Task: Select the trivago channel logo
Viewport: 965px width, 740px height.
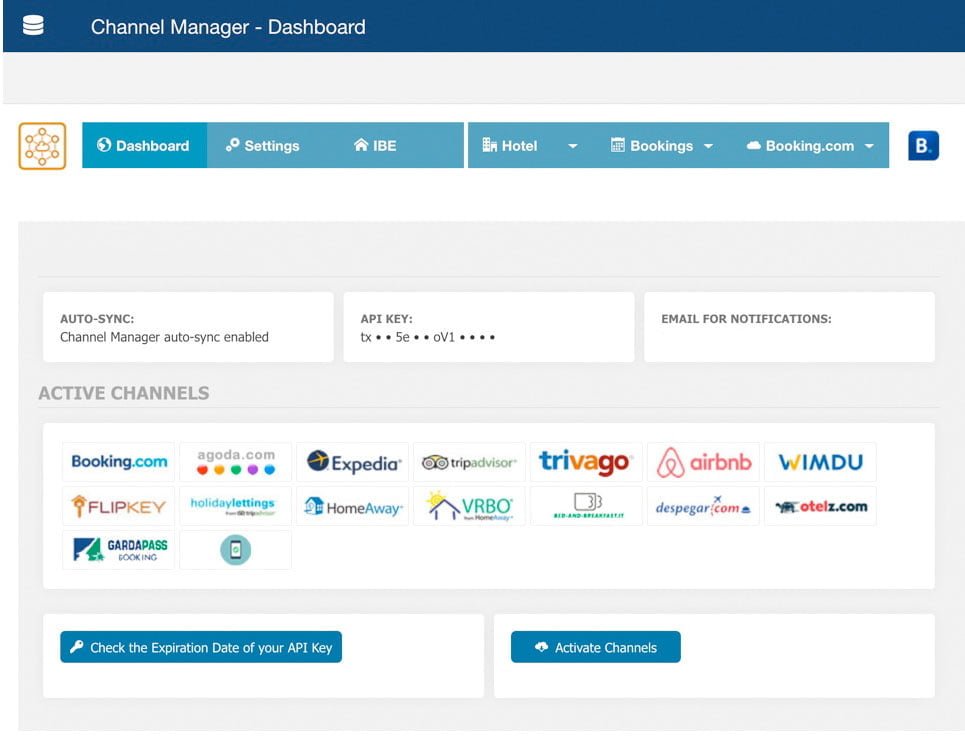Action: (x=587, y=462)
